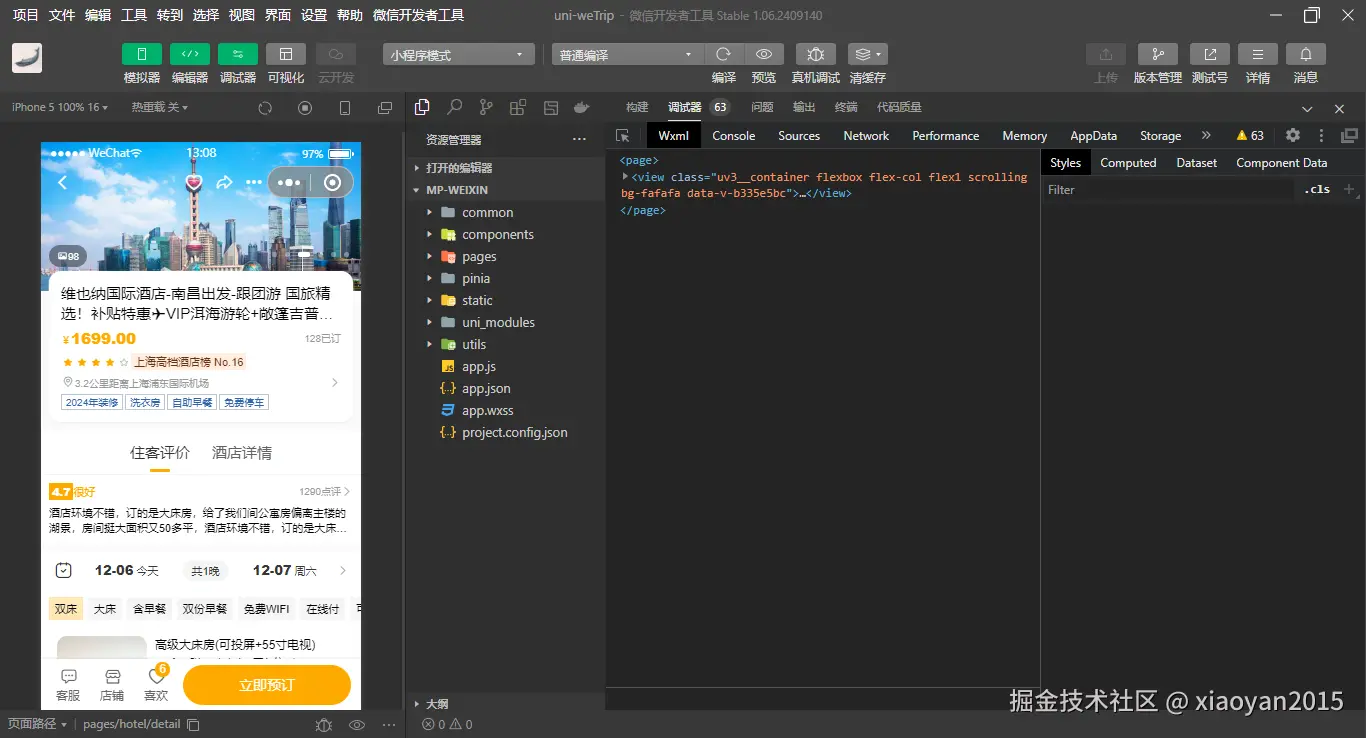Open the source control branch icon
Screen dimensions: 1366x738
pos(486,107)
